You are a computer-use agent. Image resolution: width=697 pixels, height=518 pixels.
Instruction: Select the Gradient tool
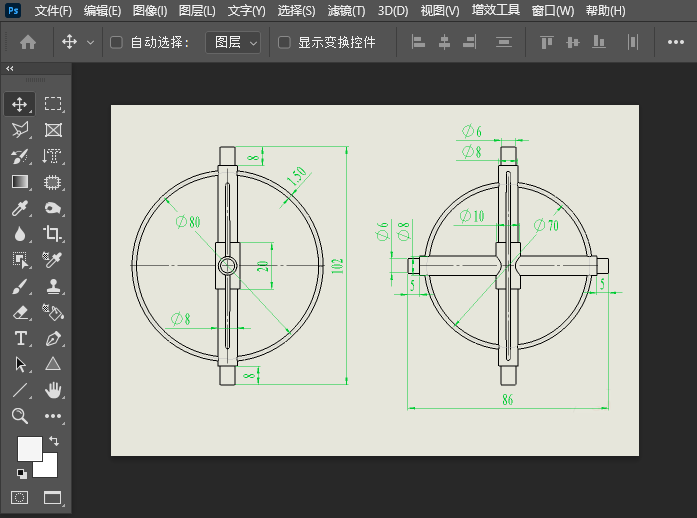tap(20, 182)
